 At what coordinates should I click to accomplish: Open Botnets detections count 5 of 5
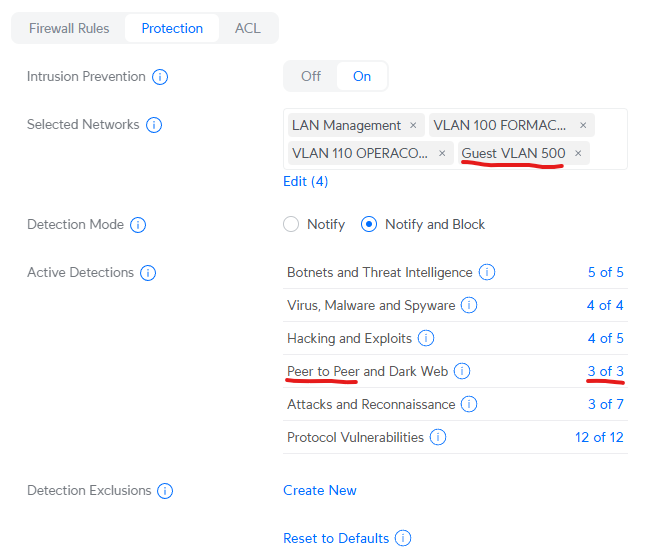[605, 273]
